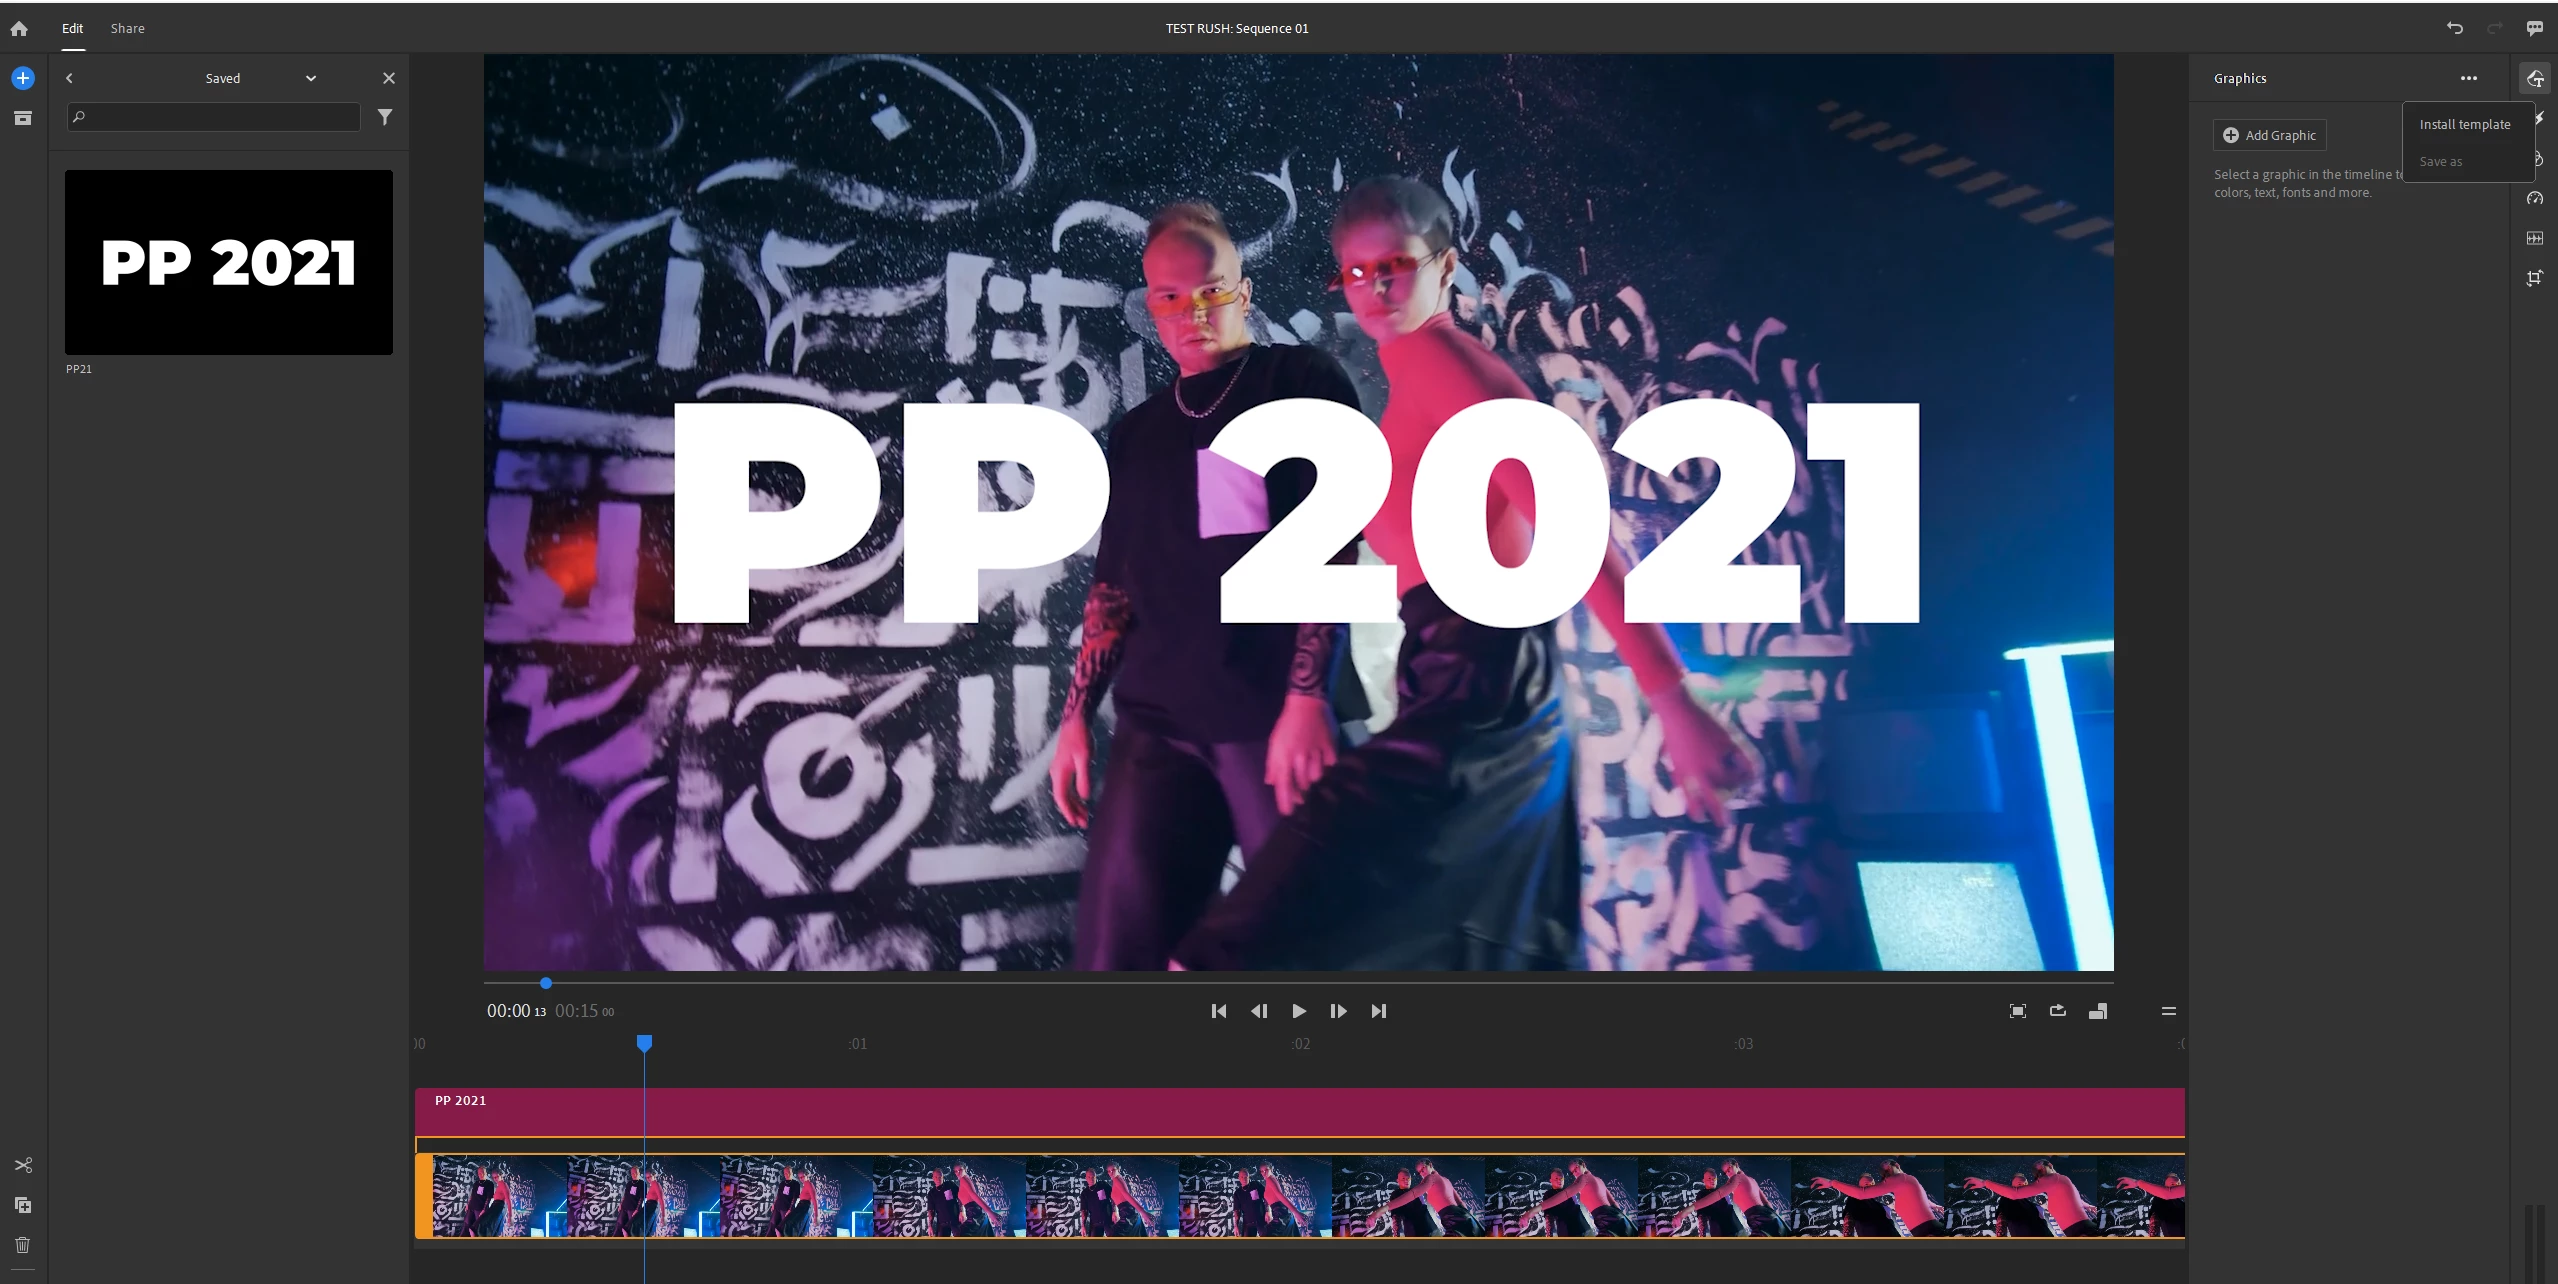The height and width of the screenshot is (1284, 2558).
Task: Select Install template menu item
Action: coord(2464,124)
